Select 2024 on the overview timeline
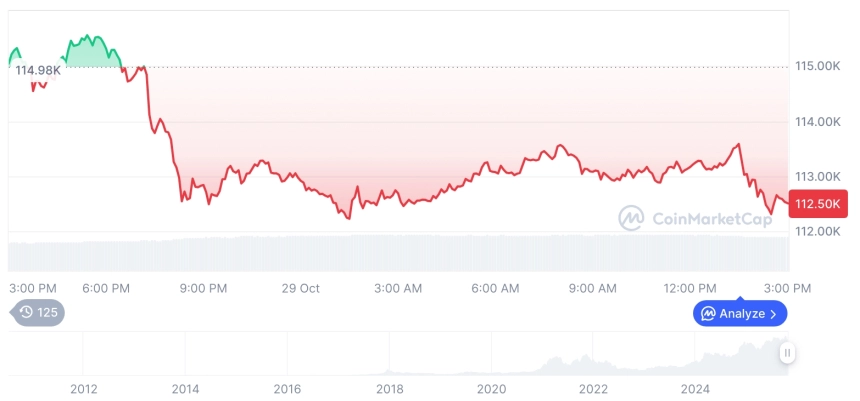 pos(695,389)
